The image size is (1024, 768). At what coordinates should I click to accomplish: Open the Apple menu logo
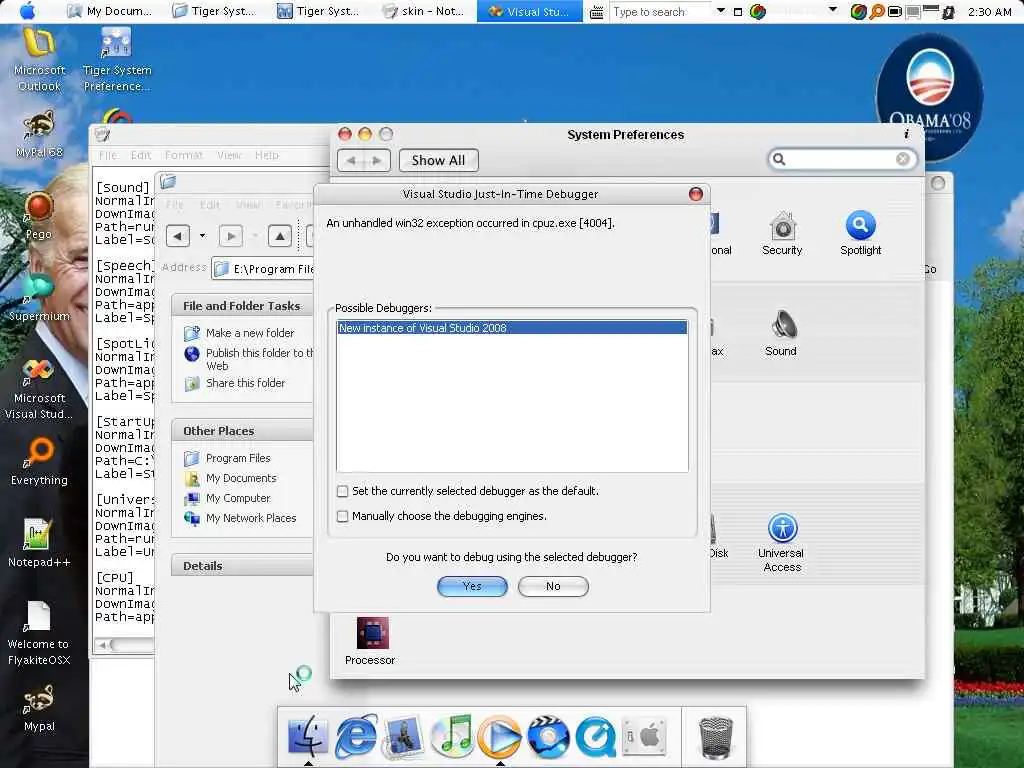tap(28, 11)
